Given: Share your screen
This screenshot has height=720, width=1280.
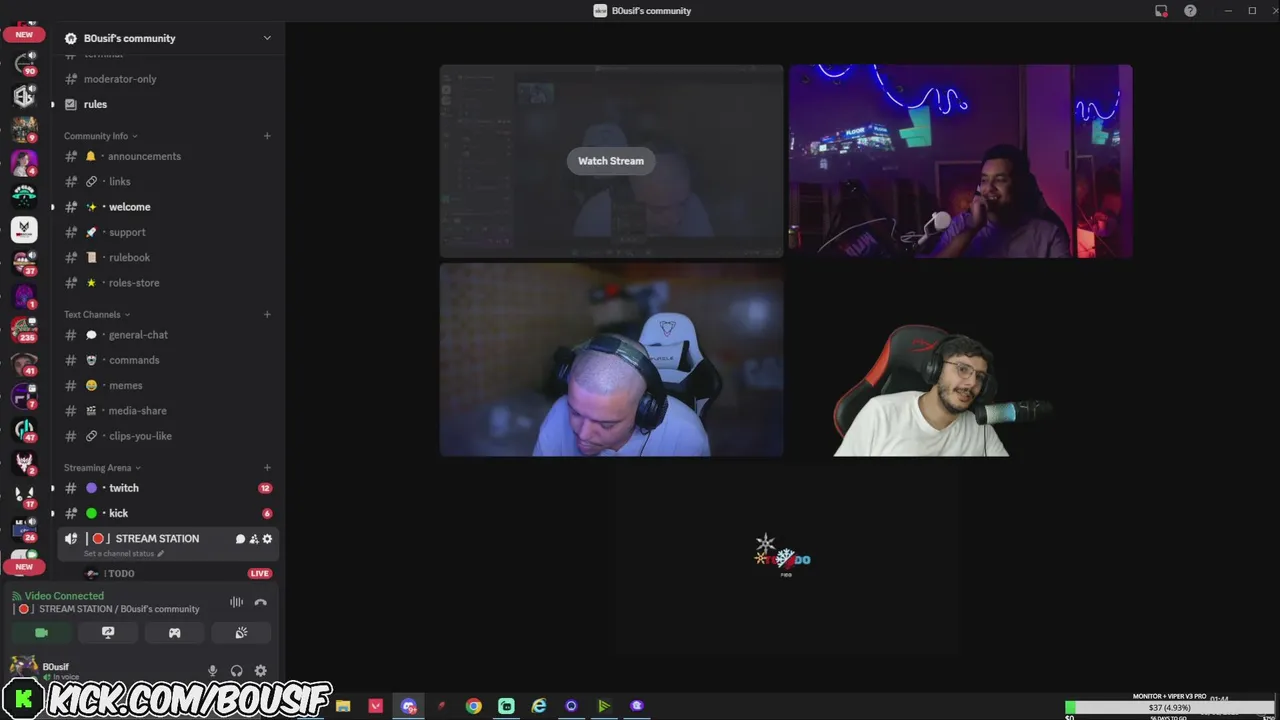Looking at the screenshot, I should click(x=108, y=633).
